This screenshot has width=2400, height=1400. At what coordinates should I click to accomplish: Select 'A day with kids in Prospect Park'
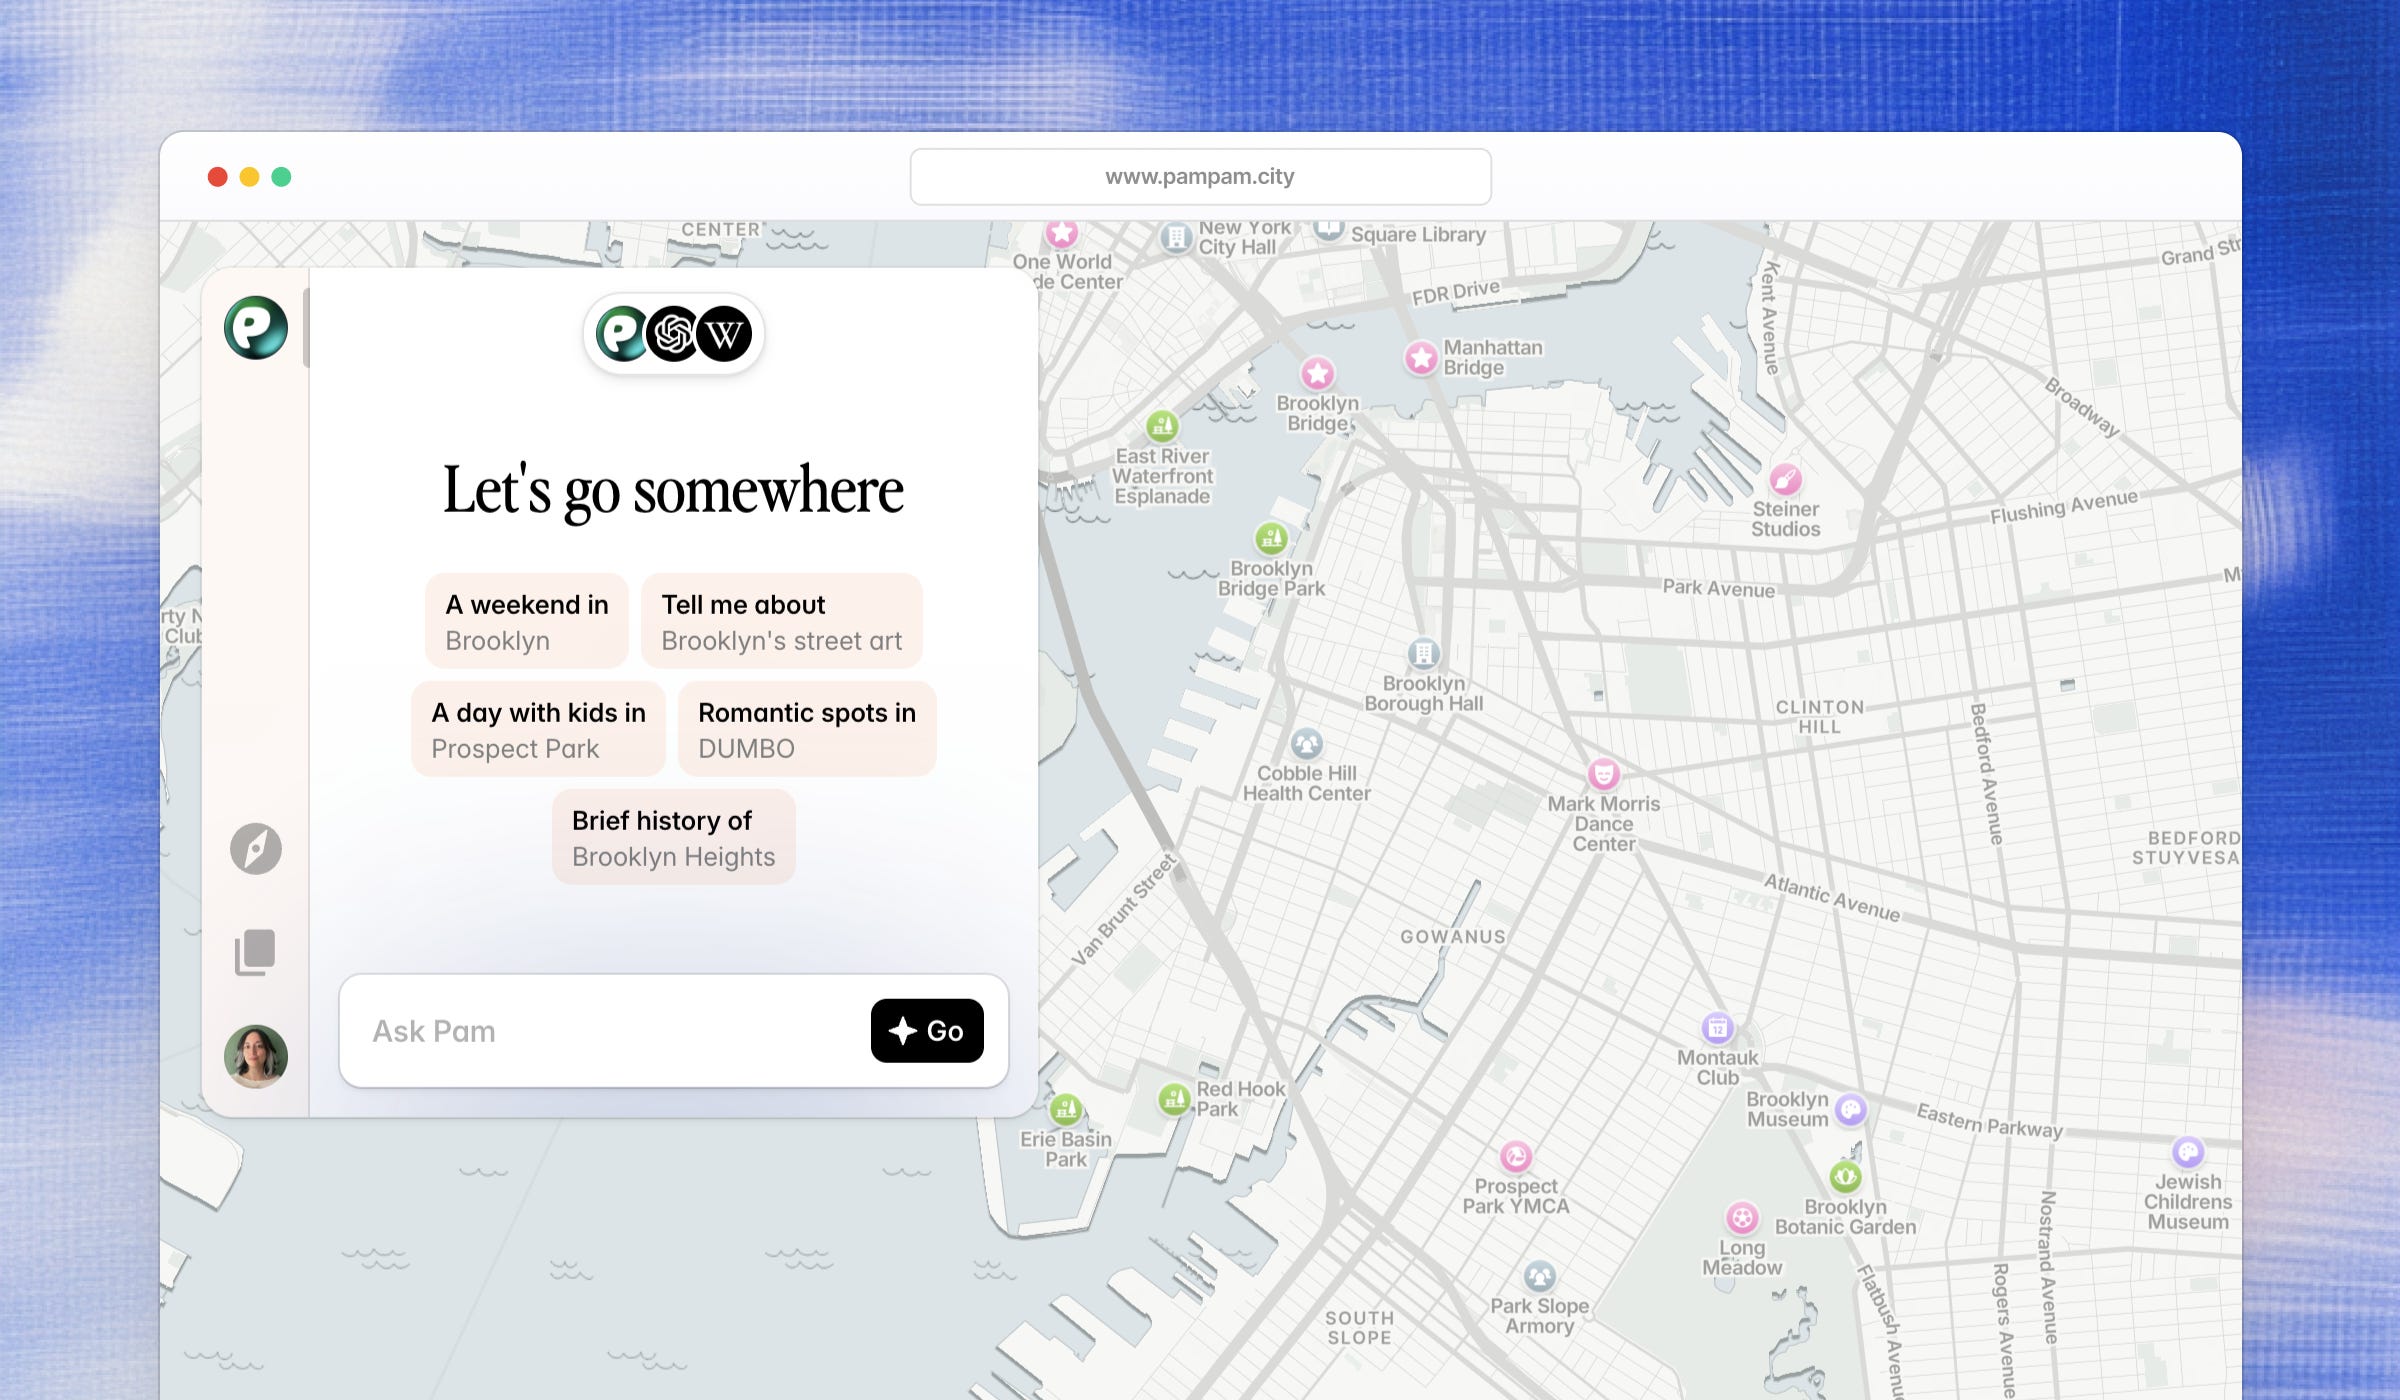tap(539, 729)
